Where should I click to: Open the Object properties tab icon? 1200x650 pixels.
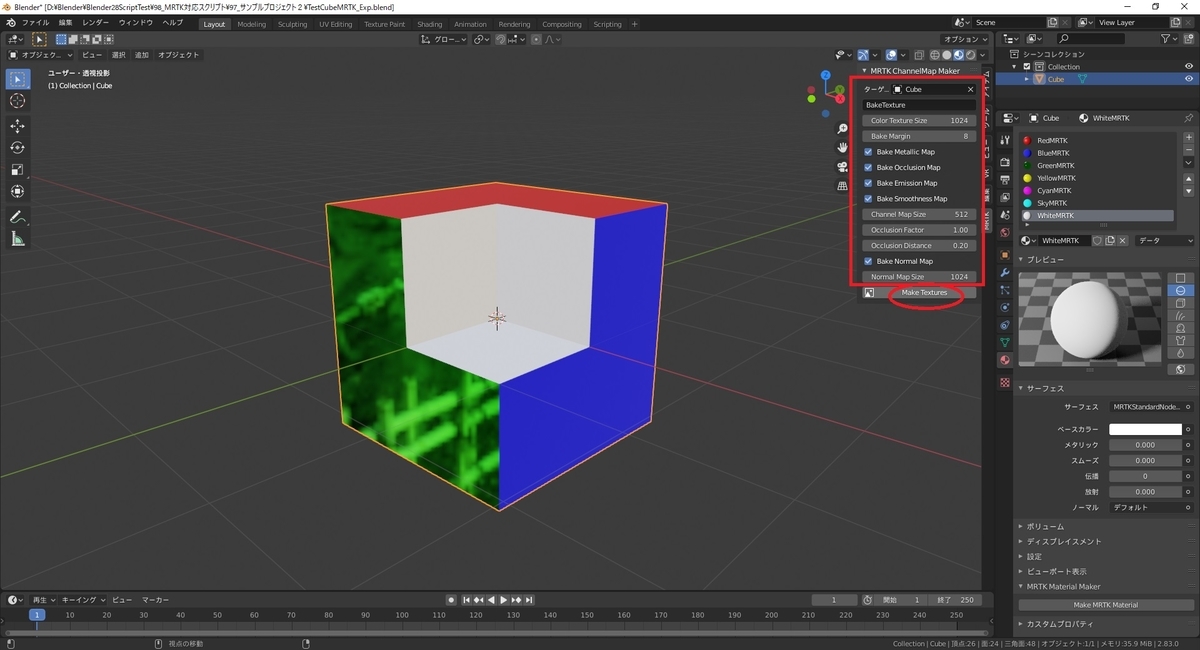1005,255
